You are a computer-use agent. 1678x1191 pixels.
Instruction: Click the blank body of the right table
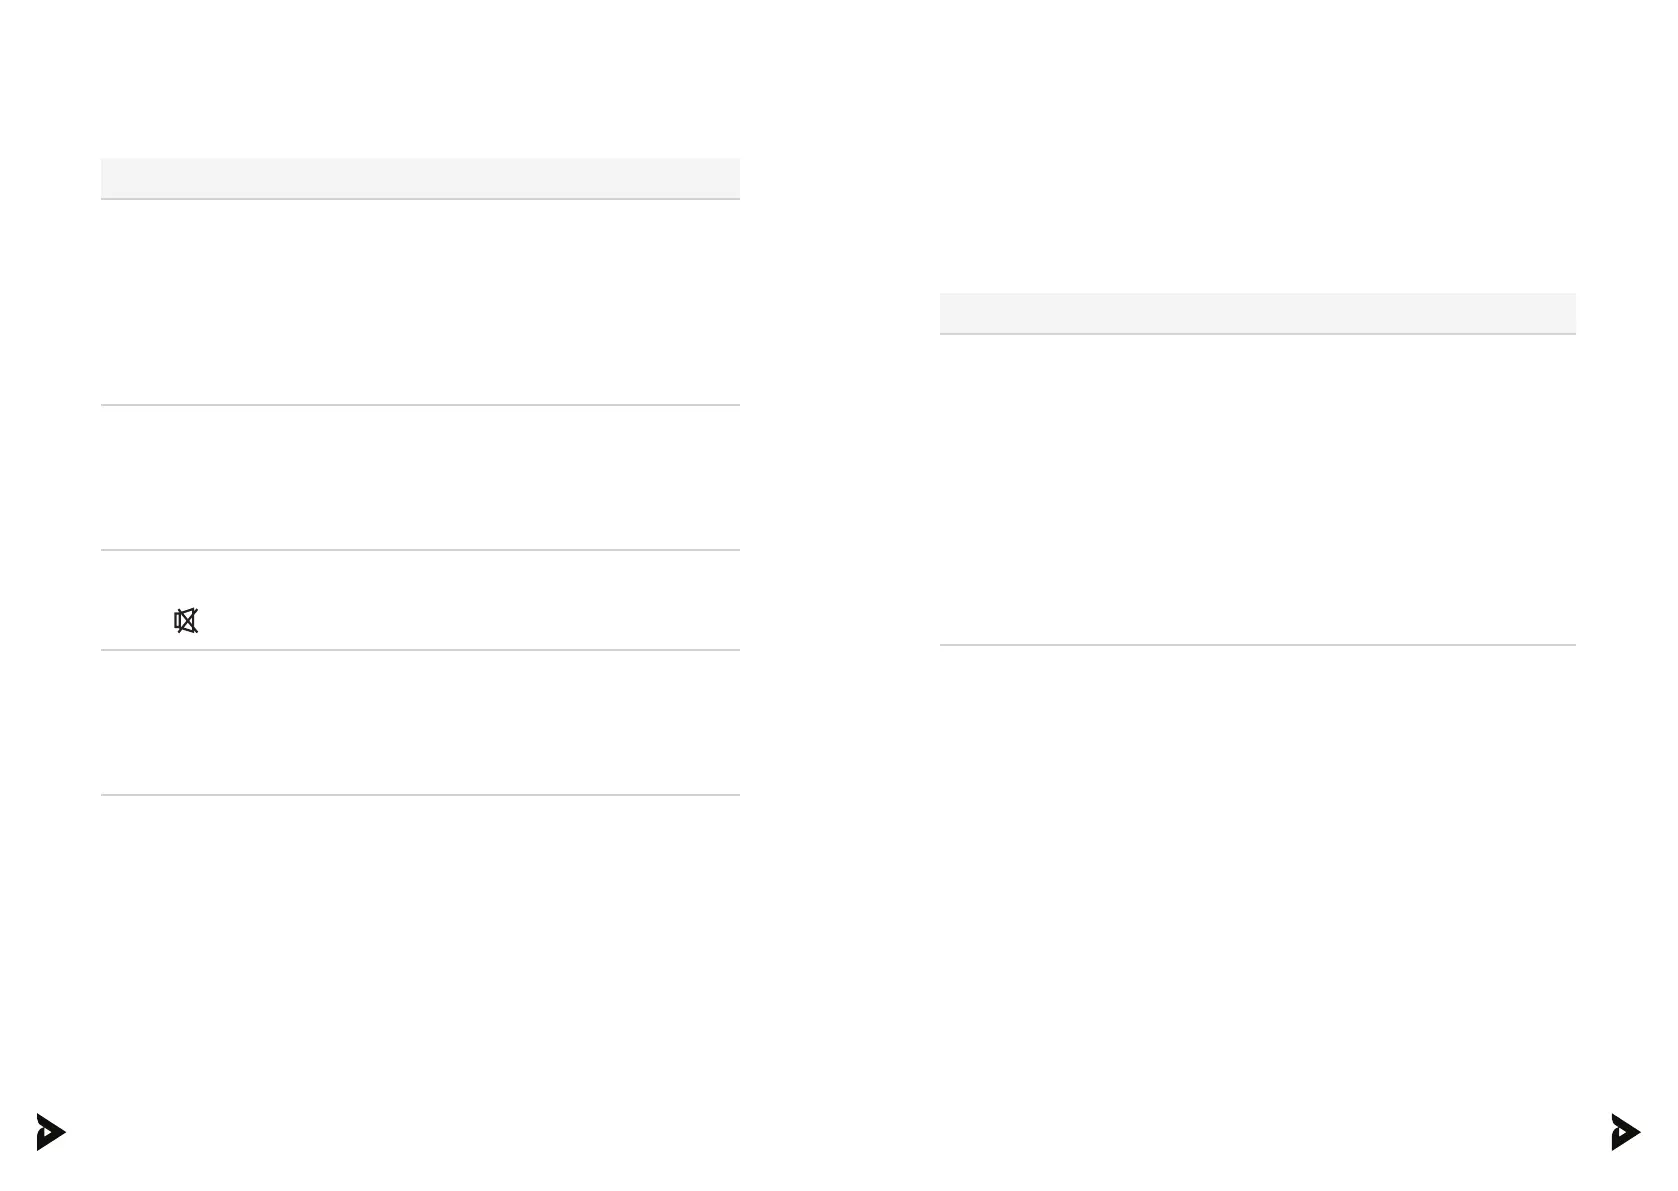[1257, 490]
